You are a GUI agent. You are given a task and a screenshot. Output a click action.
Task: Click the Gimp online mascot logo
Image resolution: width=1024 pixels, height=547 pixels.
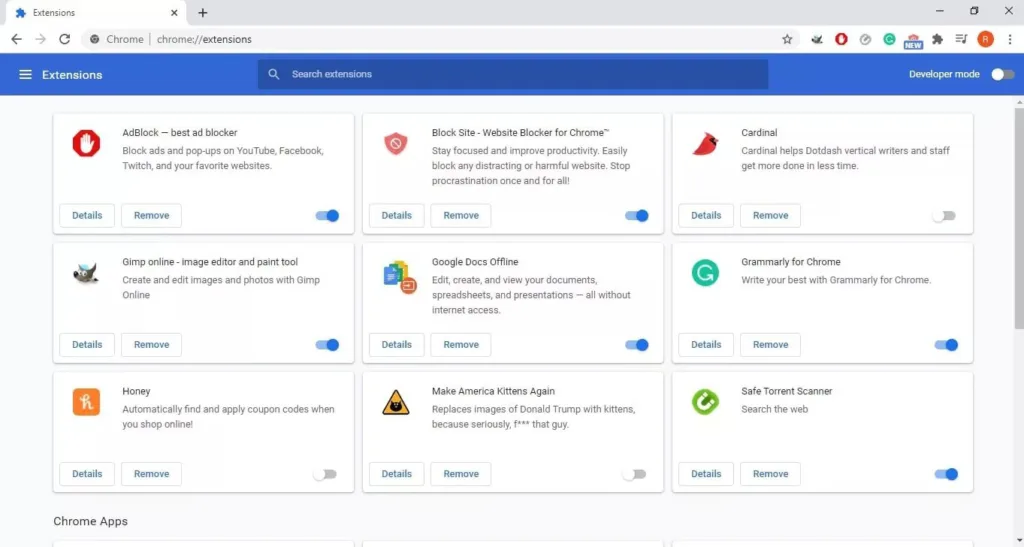click(86, 273)
